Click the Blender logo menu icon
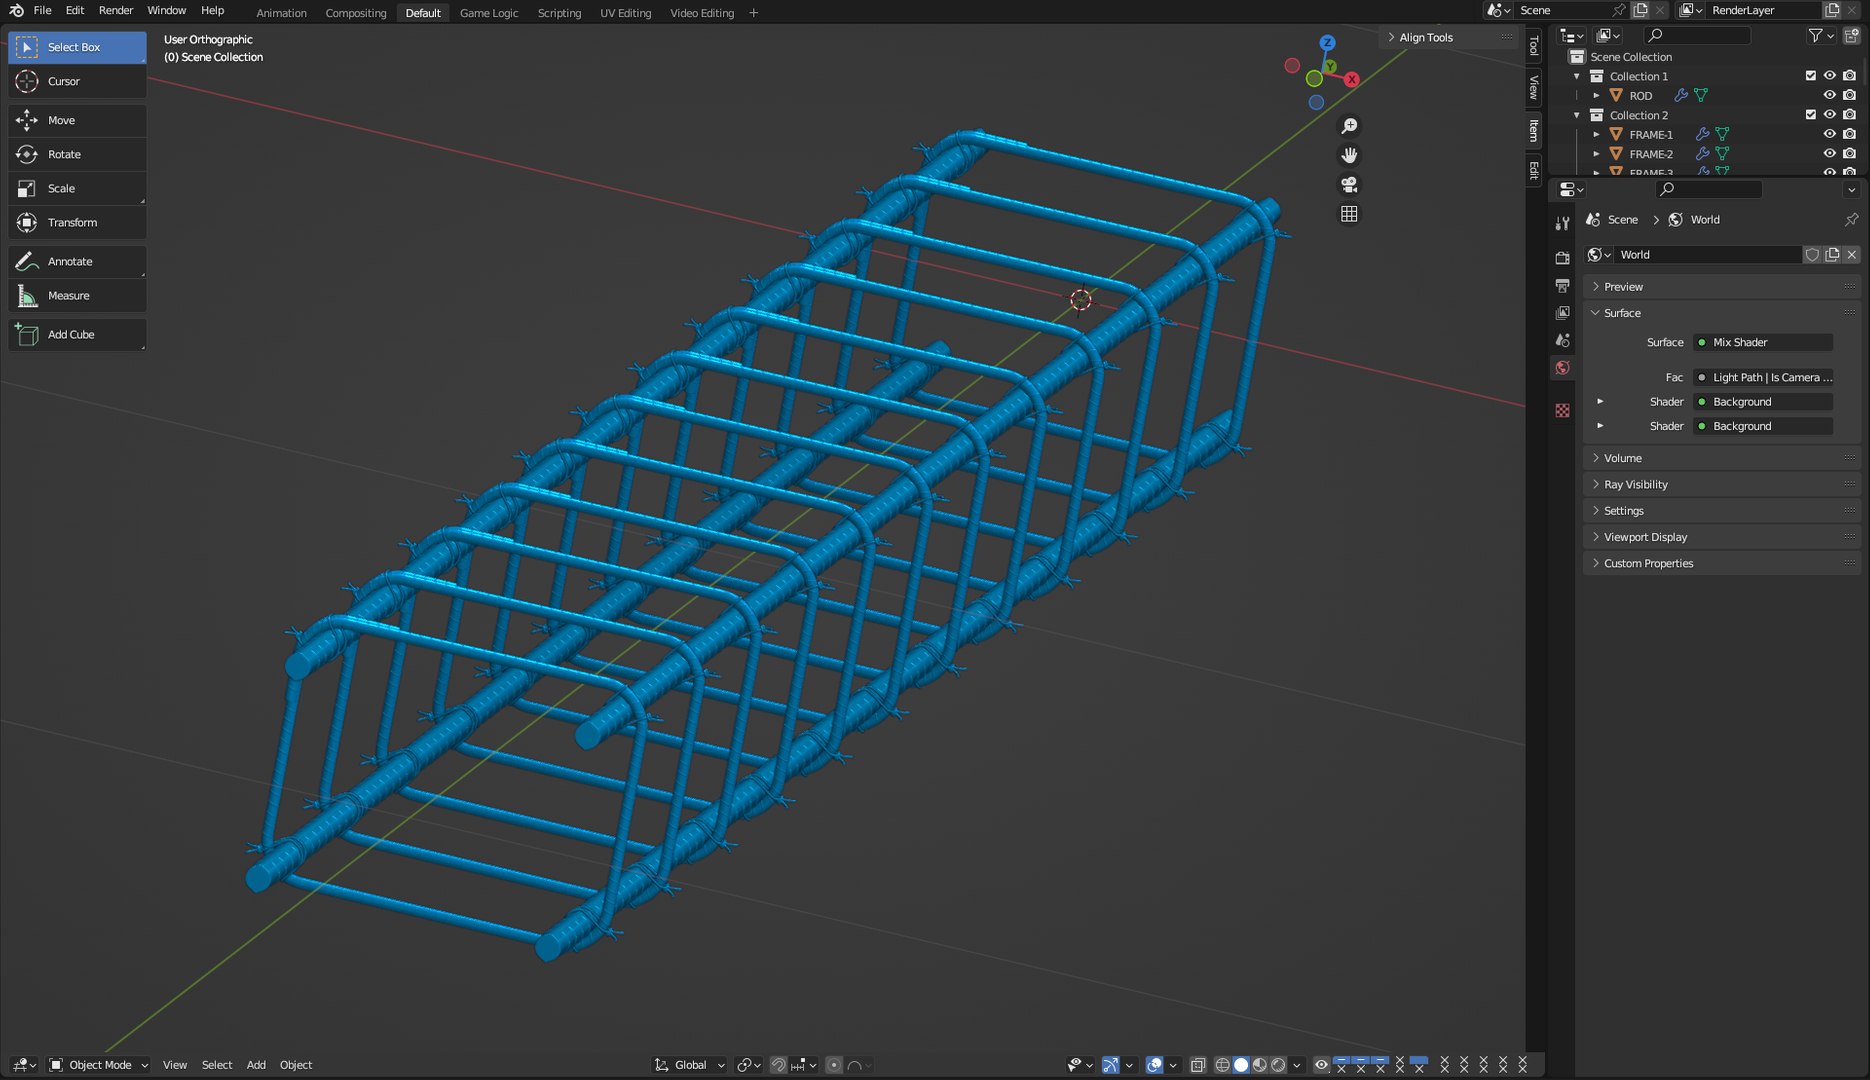The height and width of the screenshot is (1080, 1870). coord(16,10)
